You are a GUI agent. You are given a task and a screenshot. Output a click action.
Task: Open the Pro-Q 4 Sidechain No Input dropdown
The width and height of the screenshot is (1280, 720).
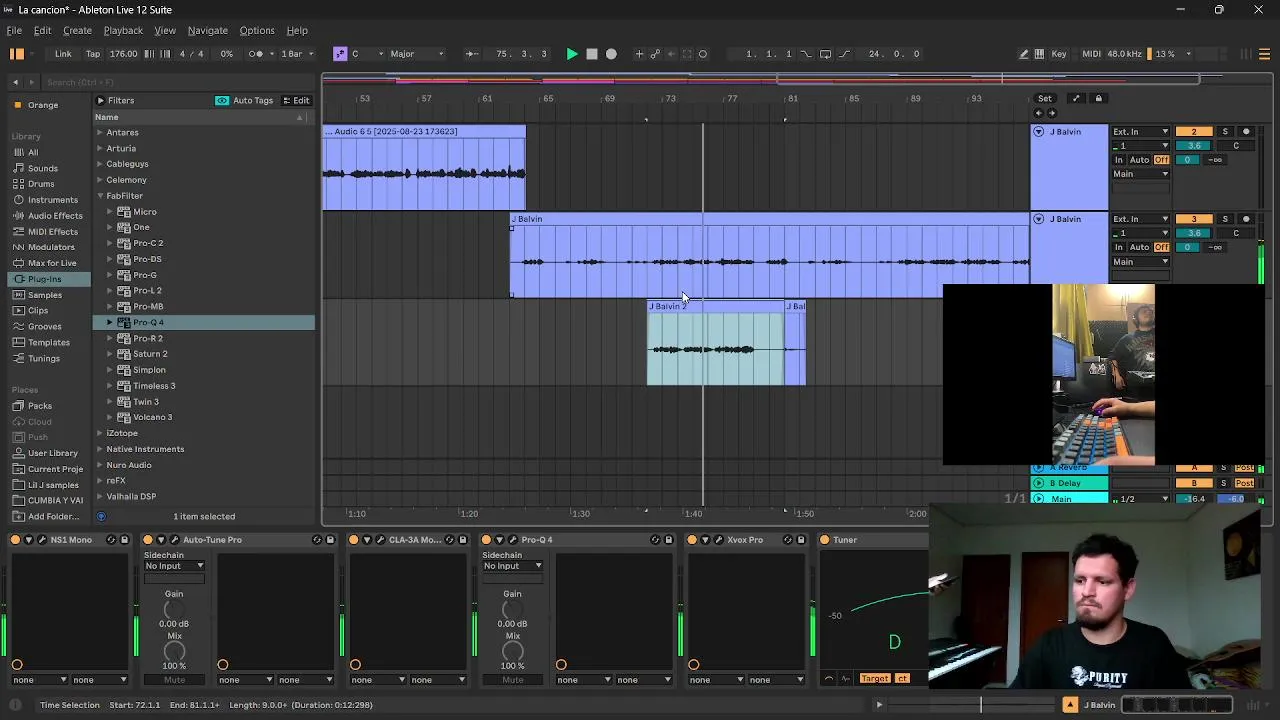(512, 566)
